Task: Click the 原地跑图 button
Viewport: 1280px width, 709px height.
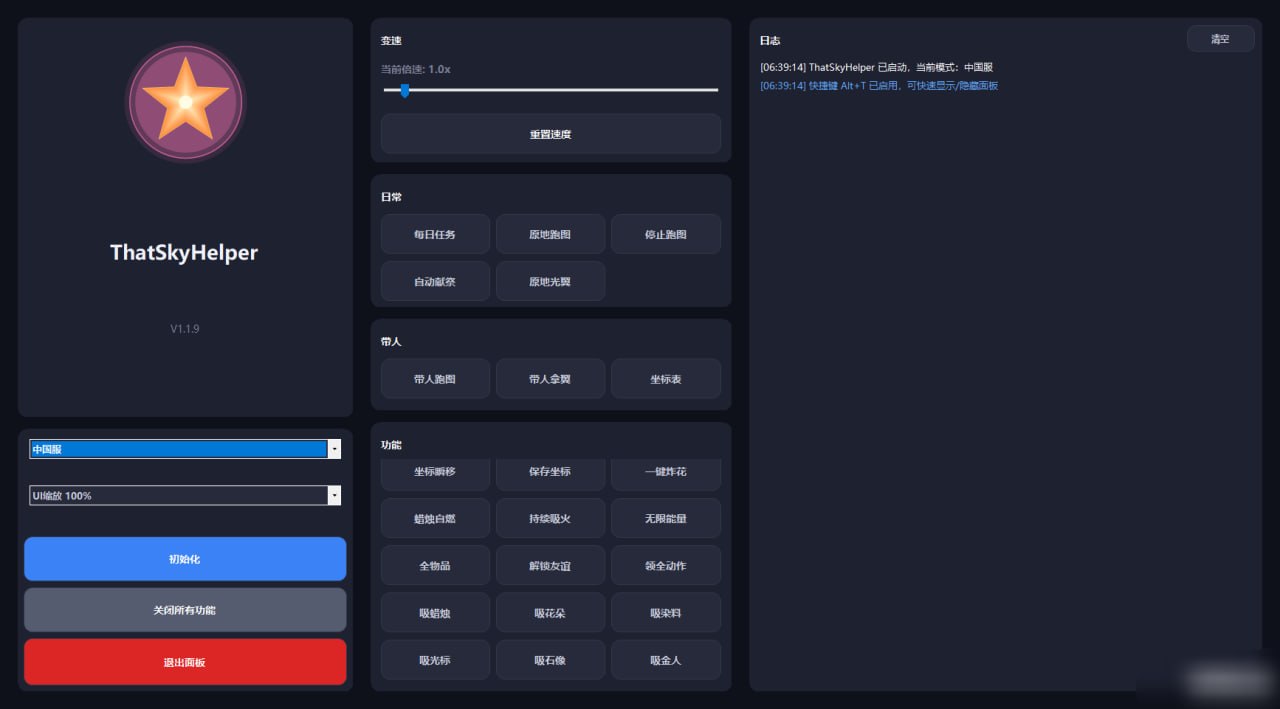Action: (550, 234)
